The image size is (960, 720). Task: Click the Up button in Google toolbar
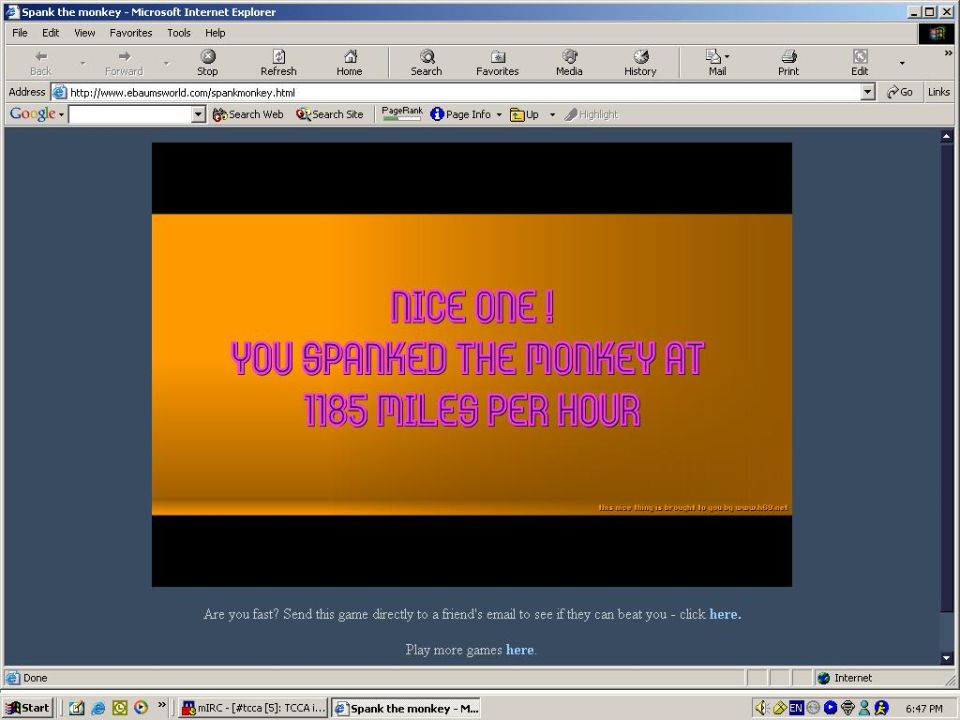(x=525, y=114)
